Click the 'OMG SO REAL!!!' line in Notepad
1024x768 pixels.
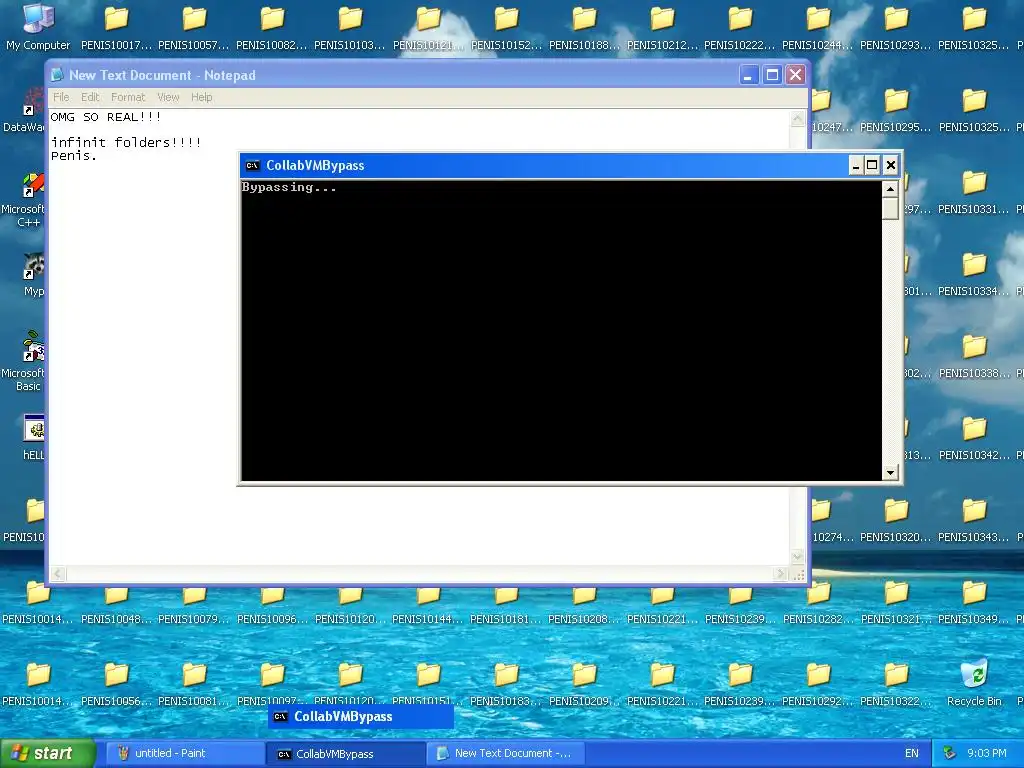[106, 117]
